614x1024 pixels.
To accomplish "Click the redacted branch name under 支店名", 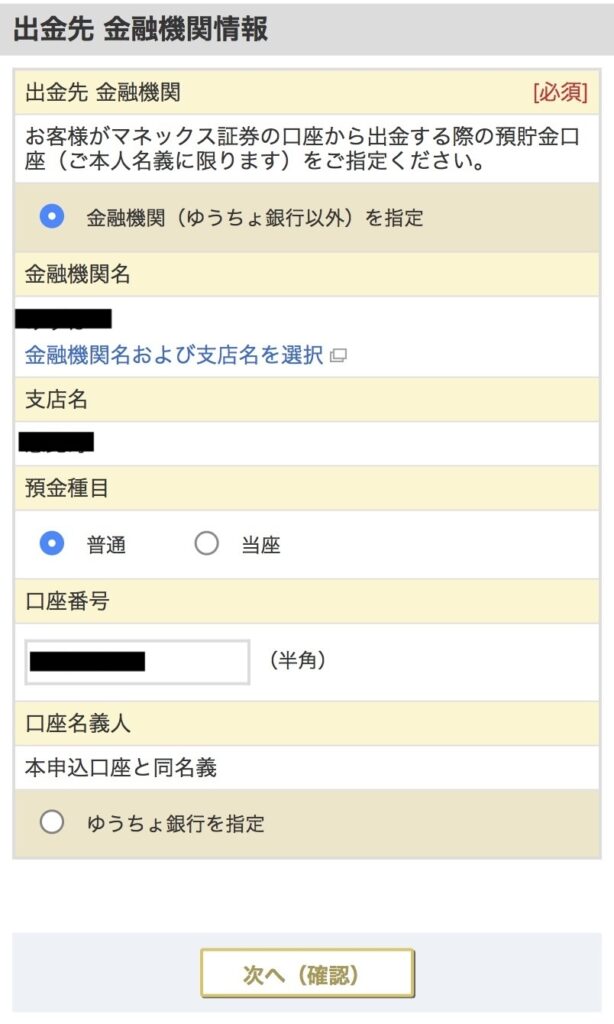I will coord(57,442).
